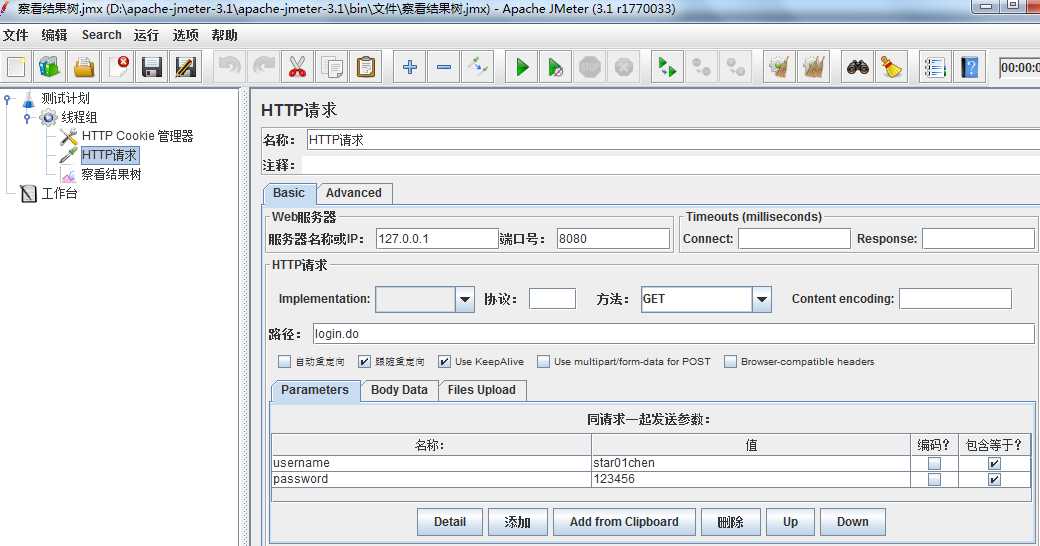Screen dimensions: 1040x546
Task: Open the Search menu
Action: 101,35
